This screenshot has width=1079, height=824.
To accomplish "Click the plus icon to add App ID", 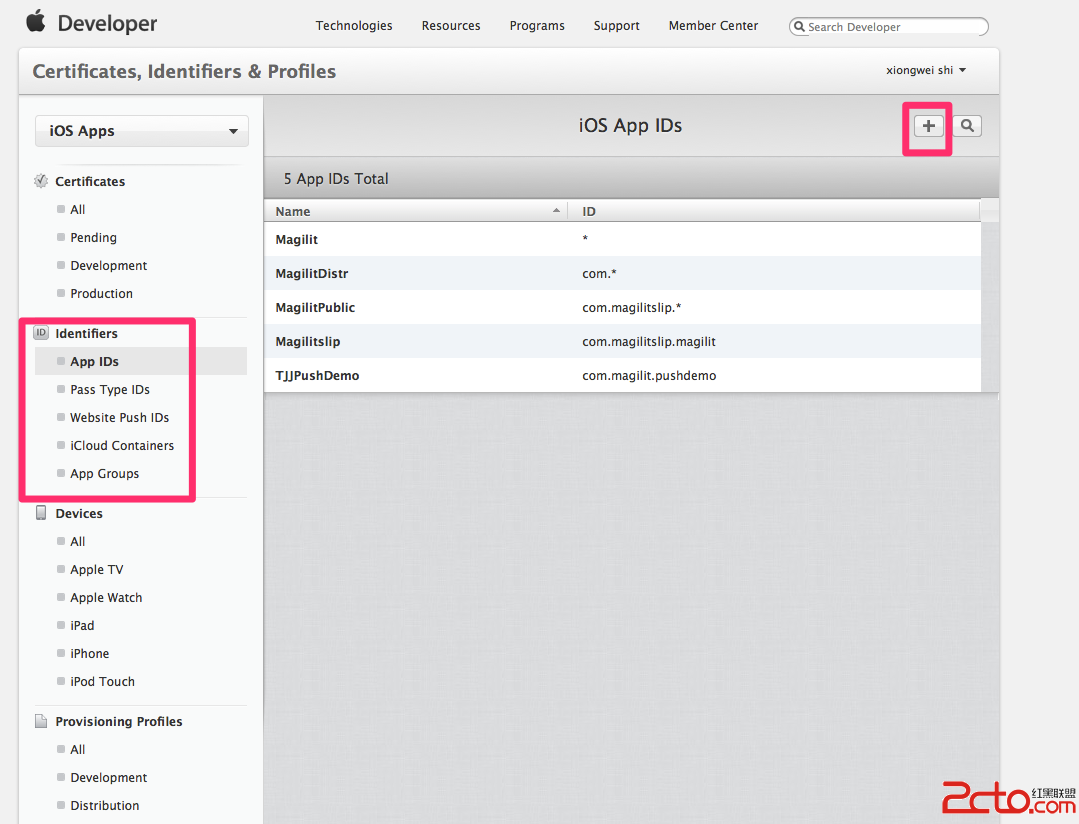I will coord(928,126).
